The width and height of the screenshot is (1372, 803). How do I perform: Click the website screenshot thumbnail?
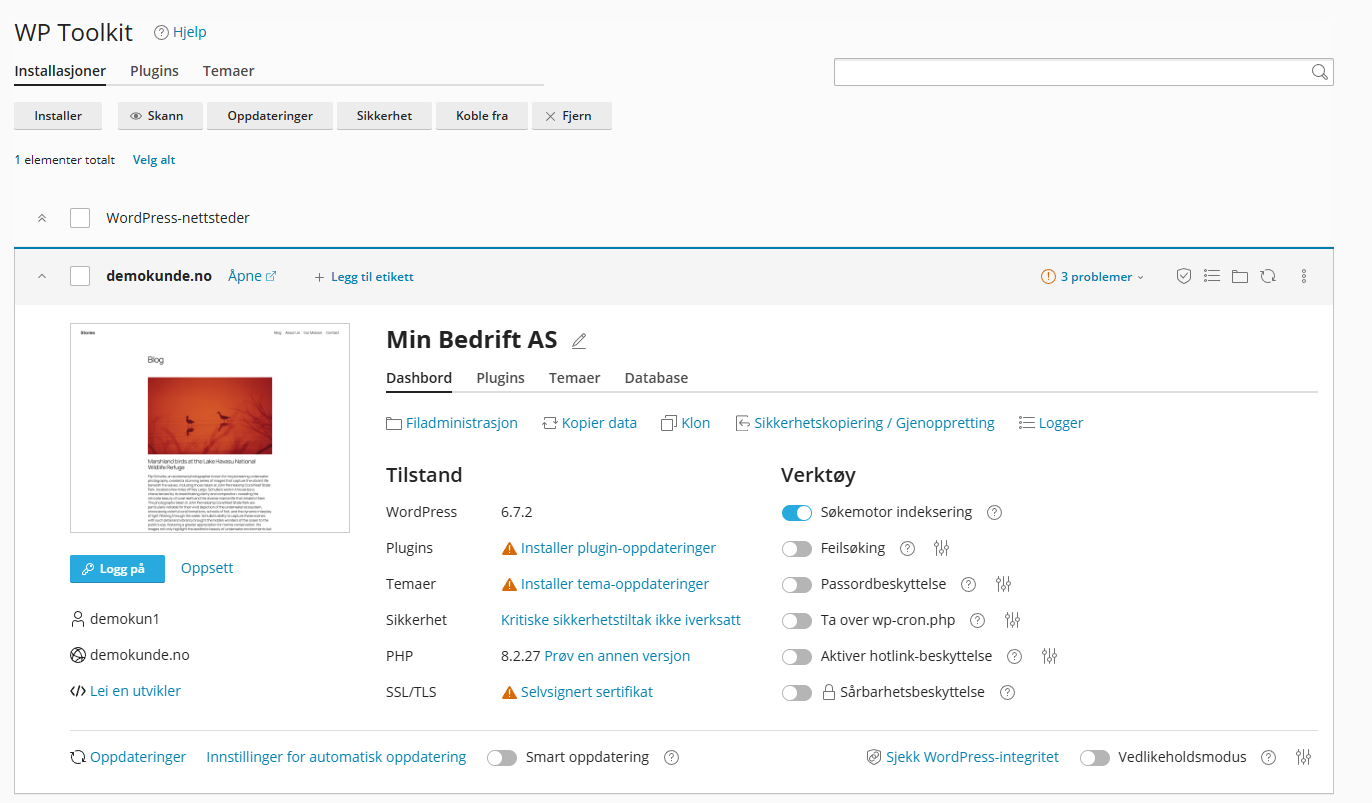pyautogui.click(x=210, y=428)
